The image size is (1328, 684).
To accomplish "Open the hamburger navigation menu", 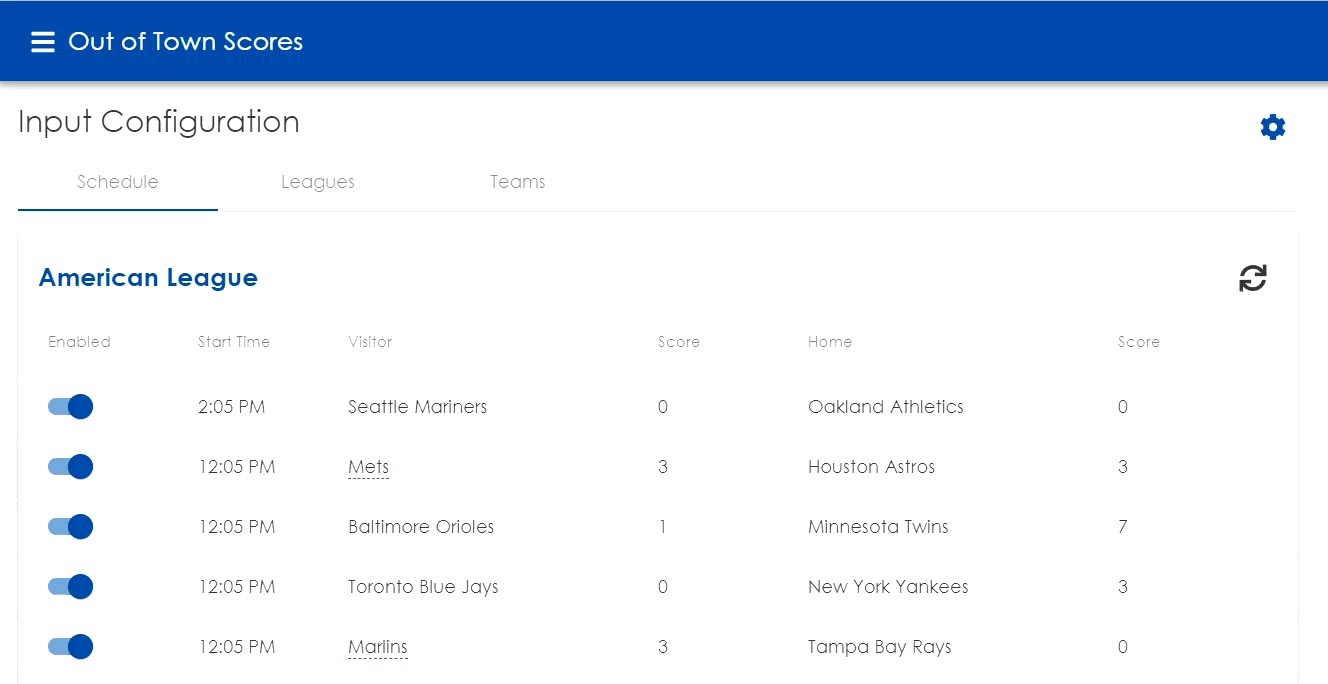I will click(x=42, y=42).
